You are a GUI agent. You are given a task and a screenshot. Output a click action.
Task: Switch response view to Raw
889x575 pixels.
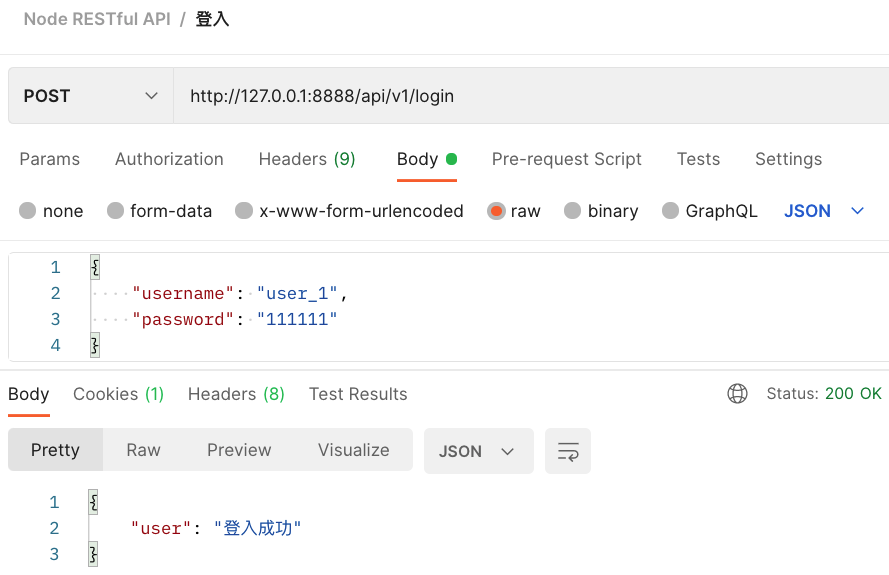[143, 450]
